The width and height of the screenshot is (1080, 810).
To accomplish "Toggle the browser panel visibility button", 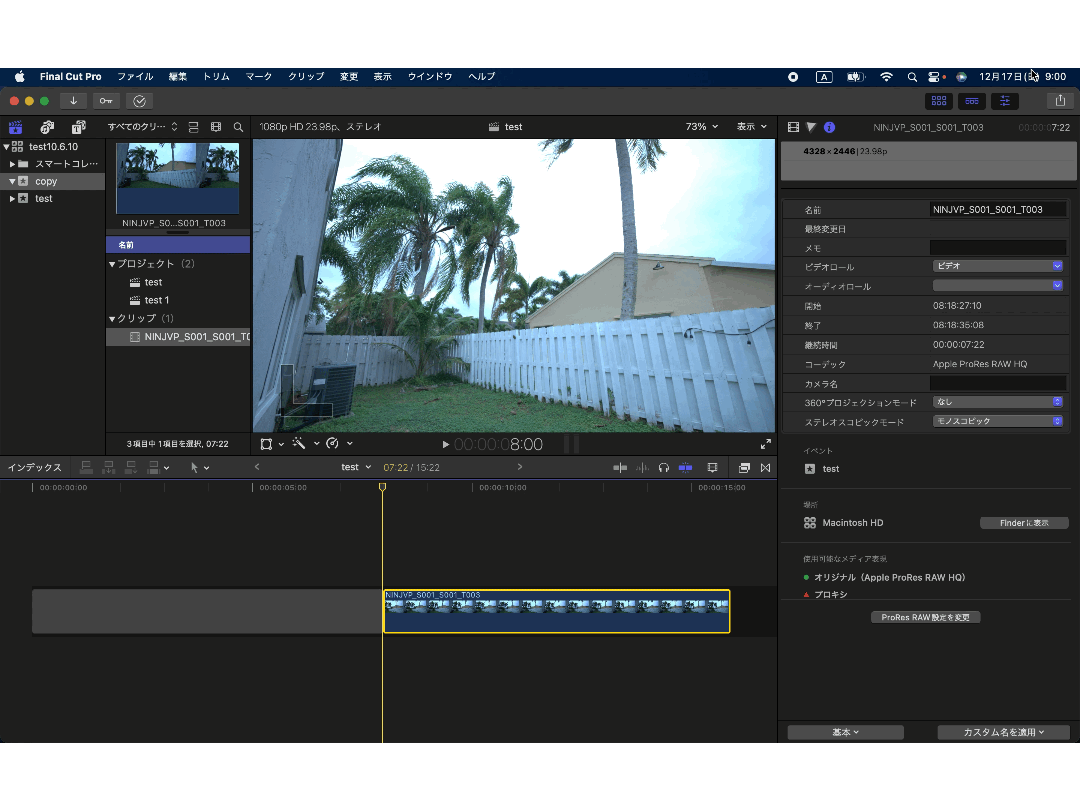I will pos(938,101).
